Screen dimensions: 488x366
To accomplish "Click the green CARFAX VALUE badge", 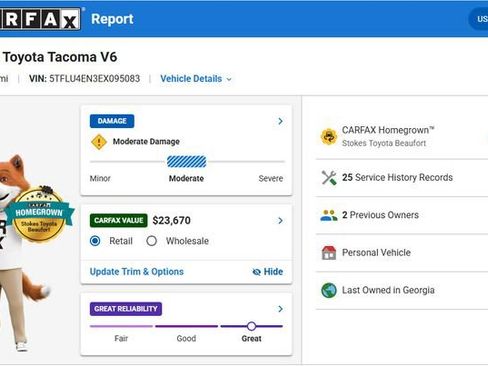I will (119, 220).
